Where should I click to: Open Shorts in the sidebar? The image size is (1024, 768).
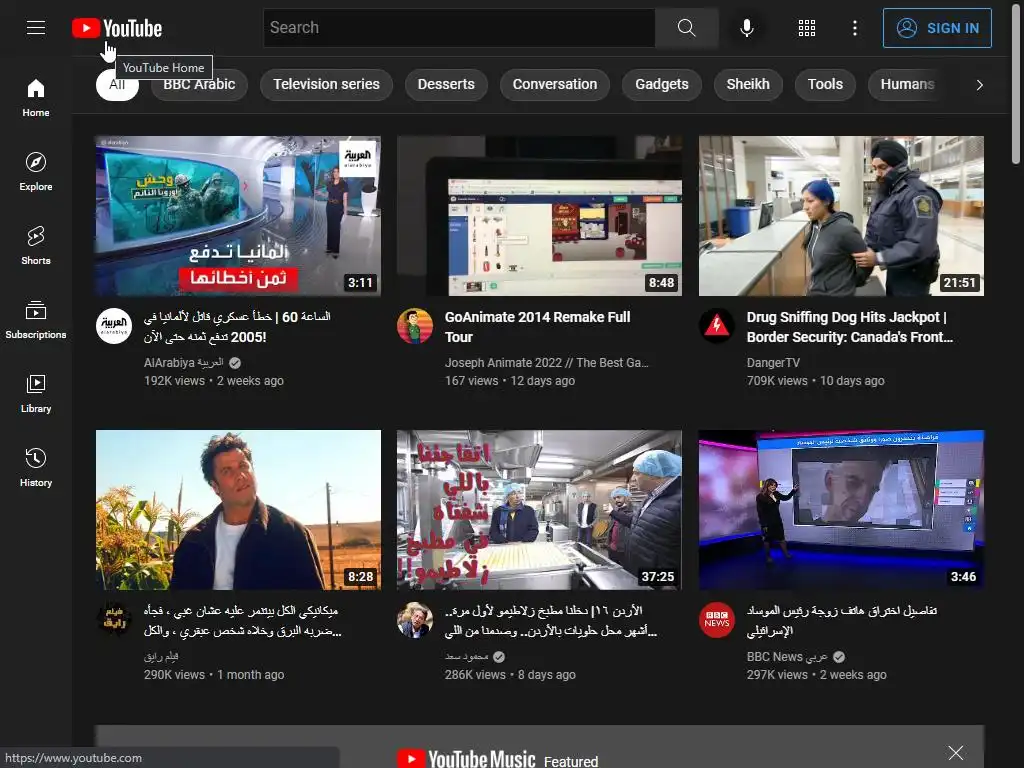click(x=36, y=246)
